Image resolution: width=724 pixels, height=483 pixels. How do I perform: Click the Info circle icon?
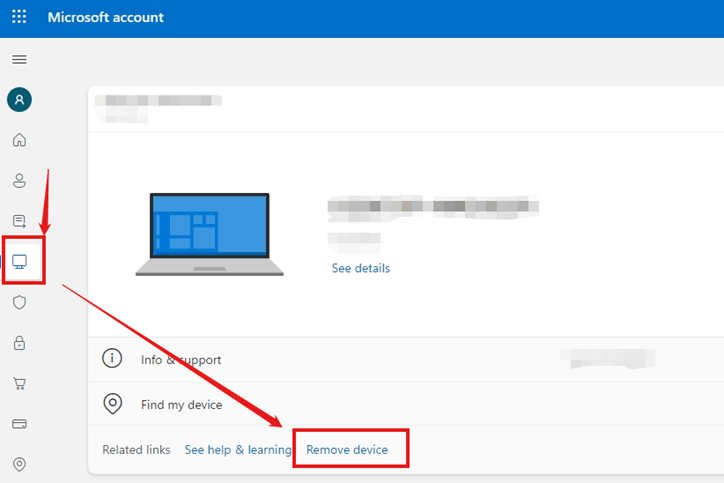112,358
